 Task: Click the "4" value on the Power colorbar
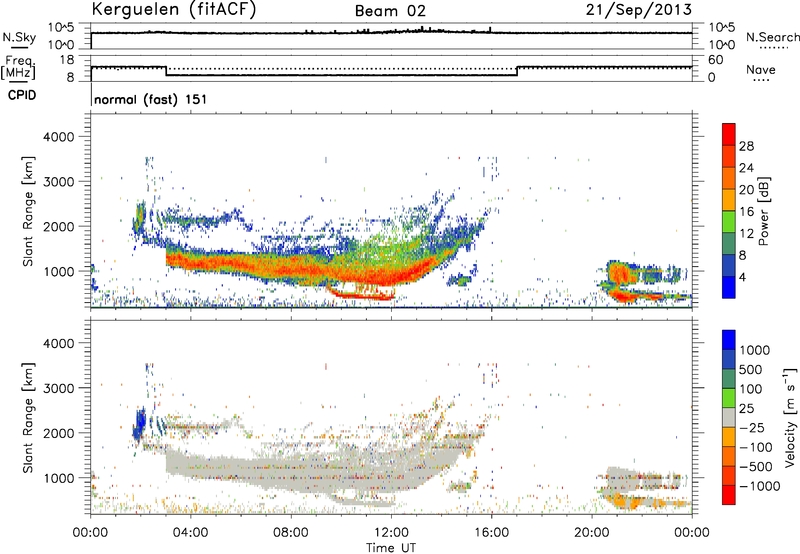click(x=742, y=278)
